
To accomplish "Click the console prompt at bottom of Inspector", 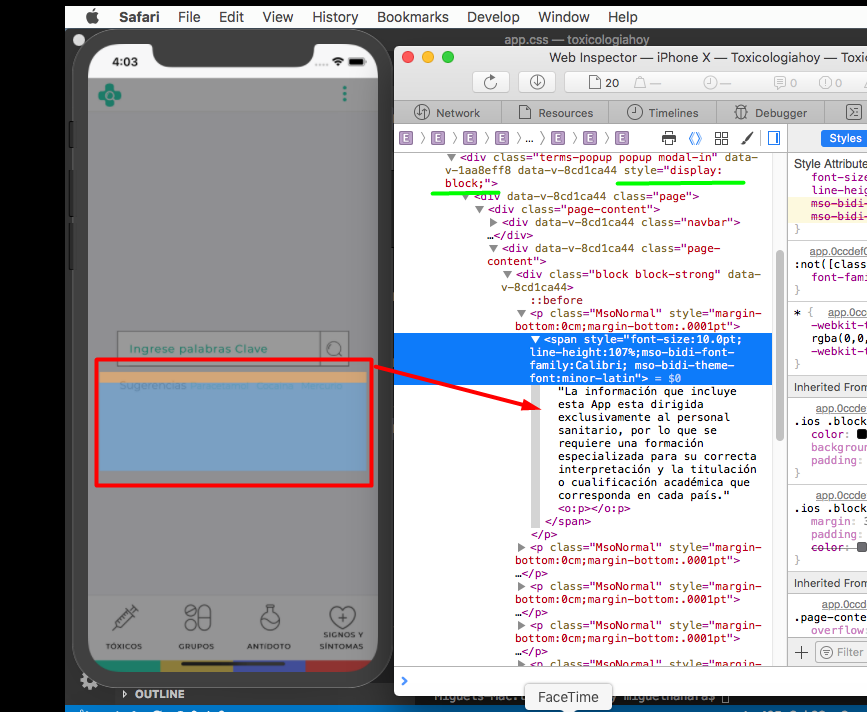I will click(x=630, y=681).
